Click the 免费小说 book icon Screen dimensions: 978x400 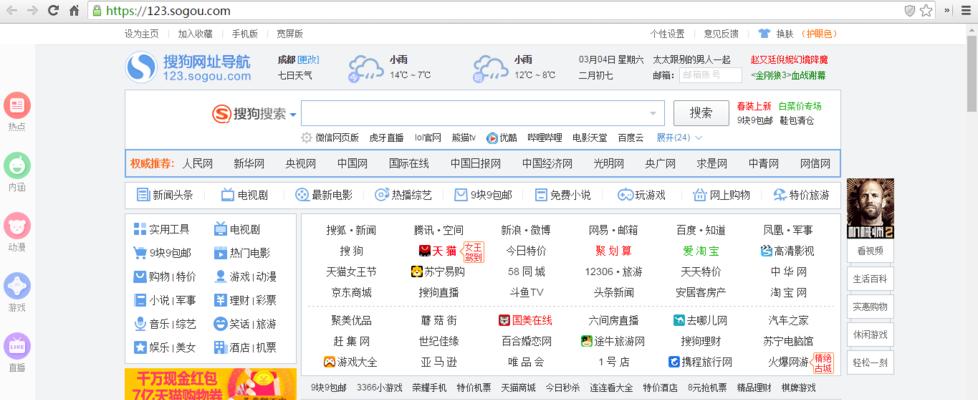pyautogui.click(x=541, y=195)
